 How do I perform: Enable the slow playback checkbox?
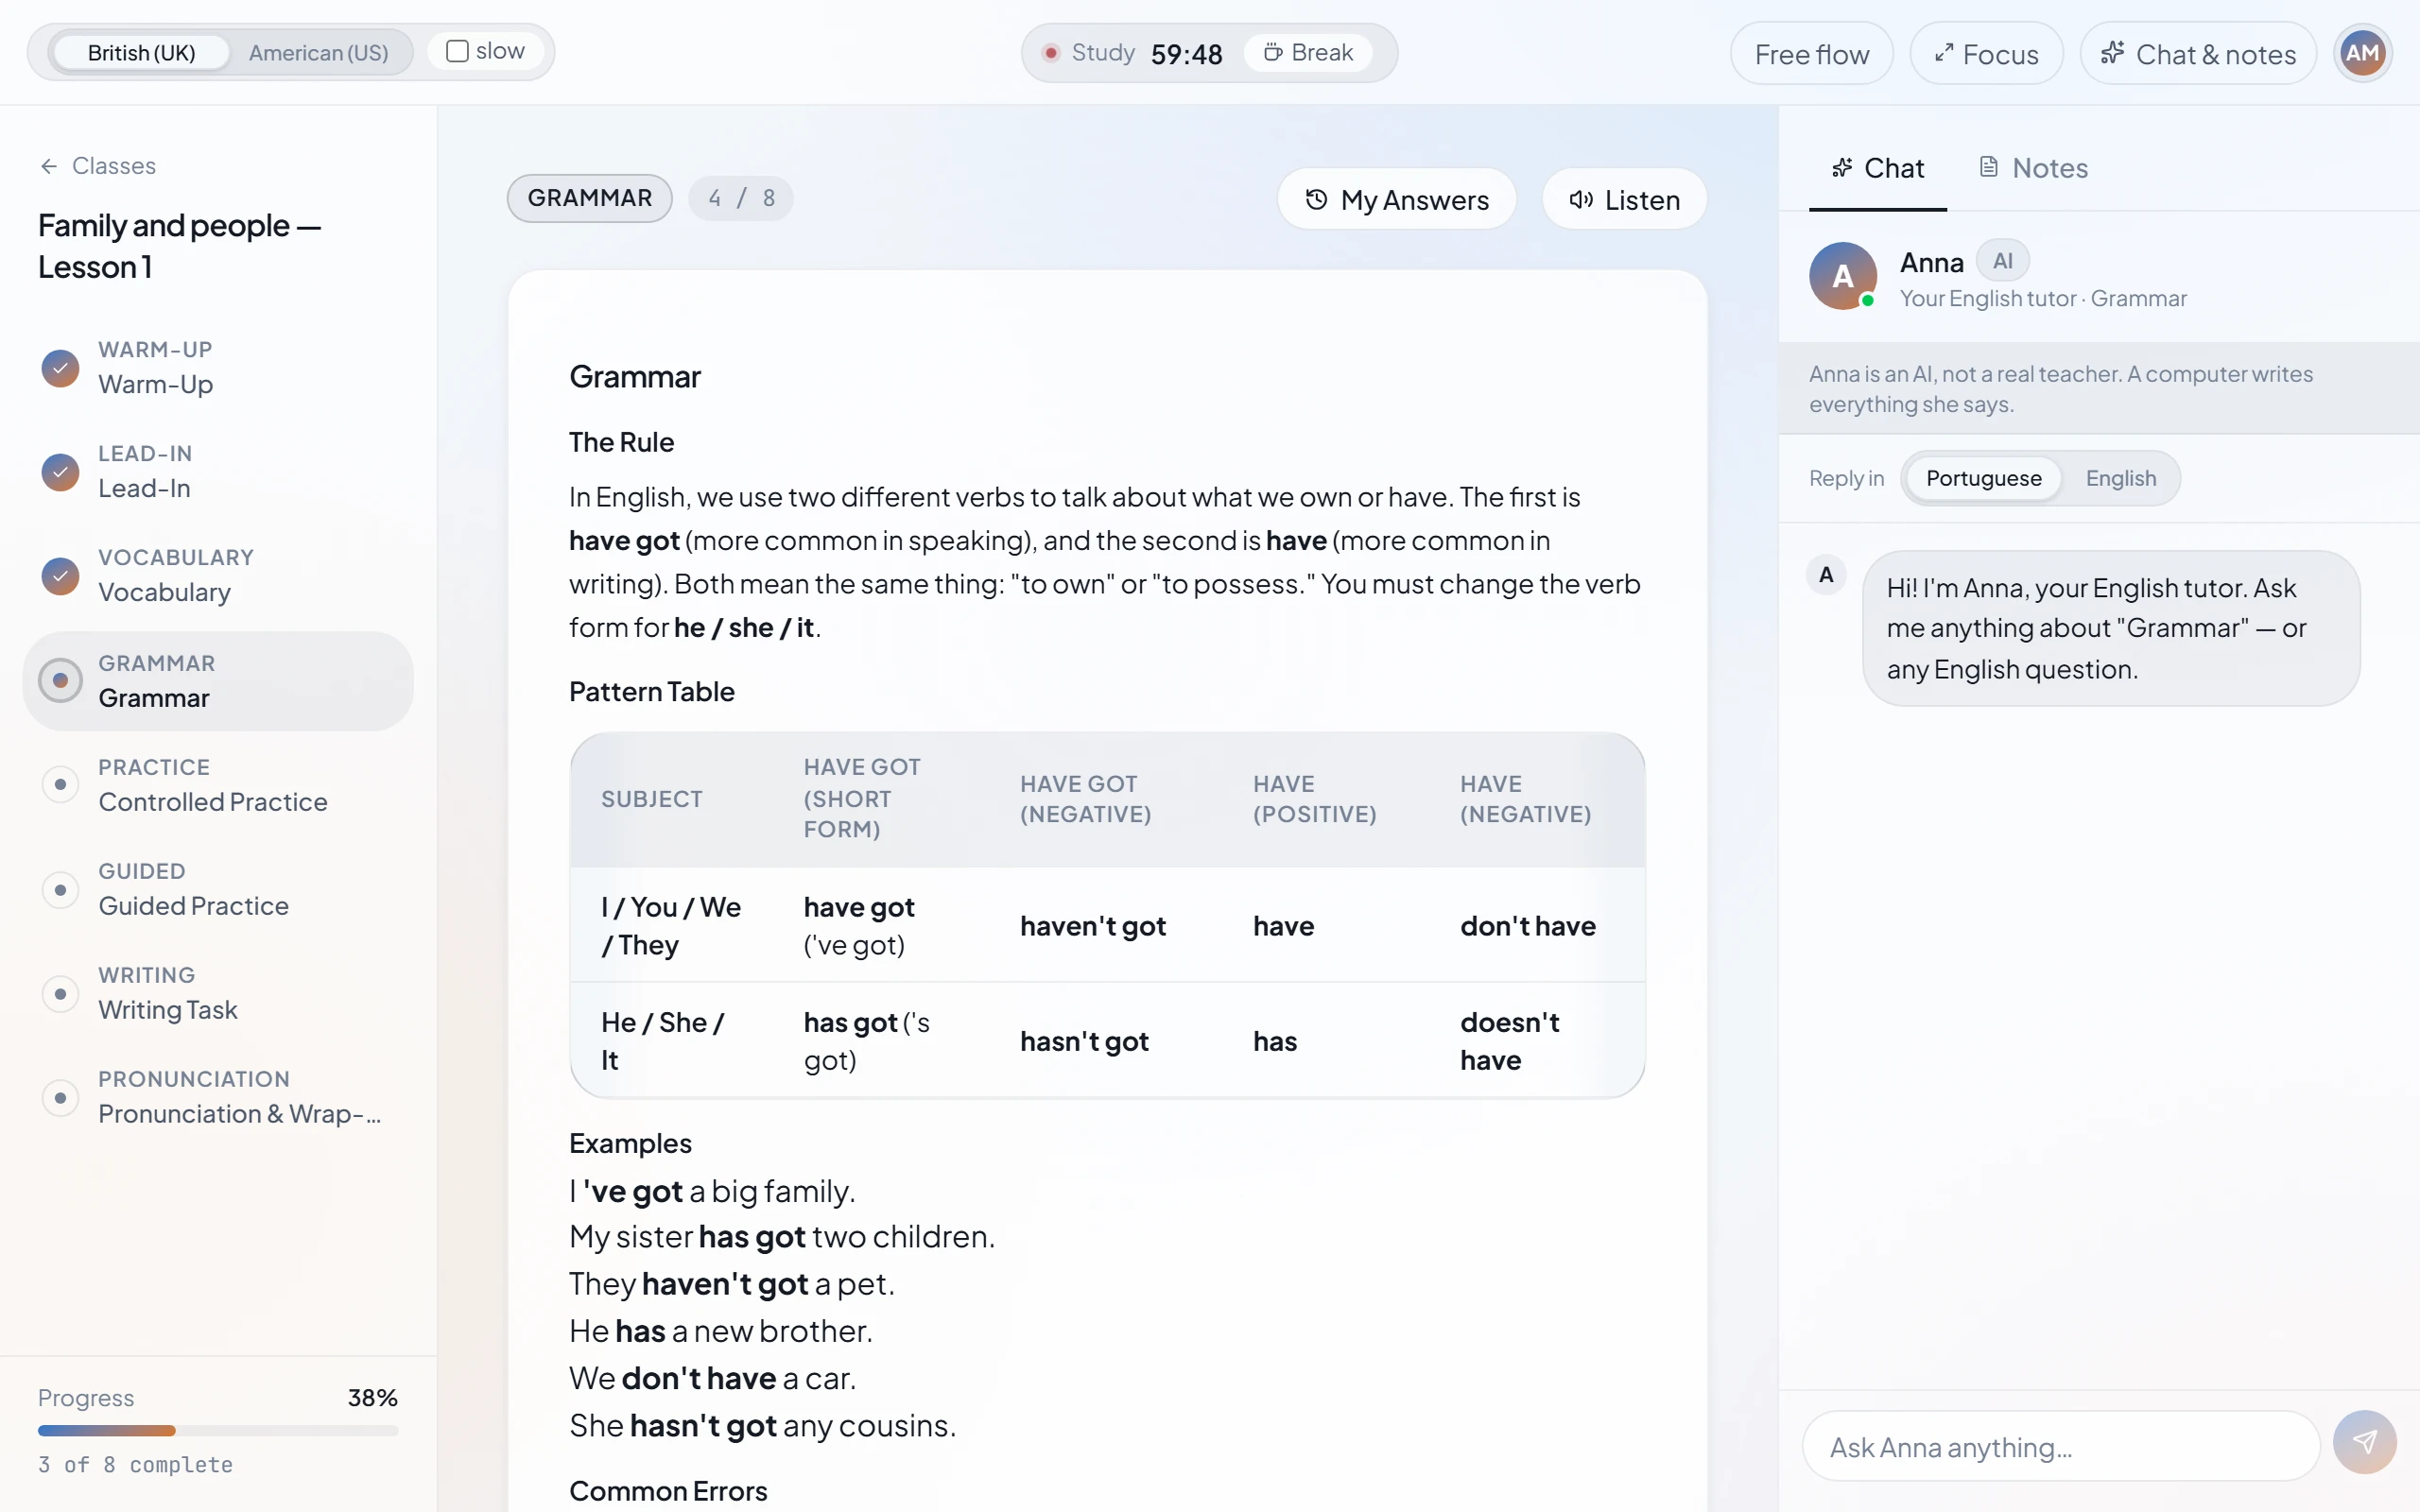click(x=457, y=51)
